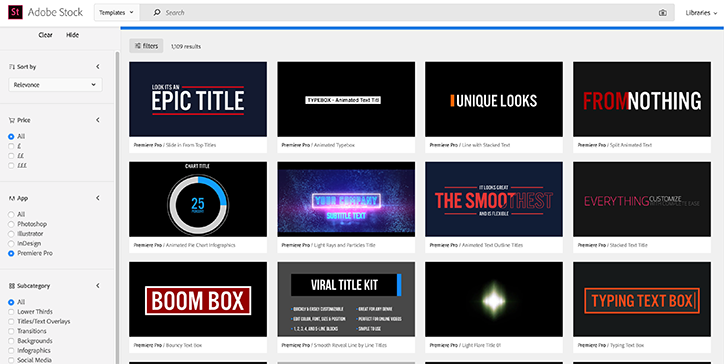This screenshot has height=364, width=724.
Task: Click the Stacked Text Title caption
Action: click(628, 245)
